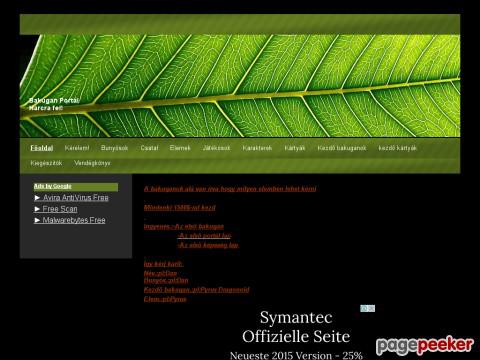Select Kártyák in the navigation bar
This screenshot has width=480, height=360.
(295, 148)
